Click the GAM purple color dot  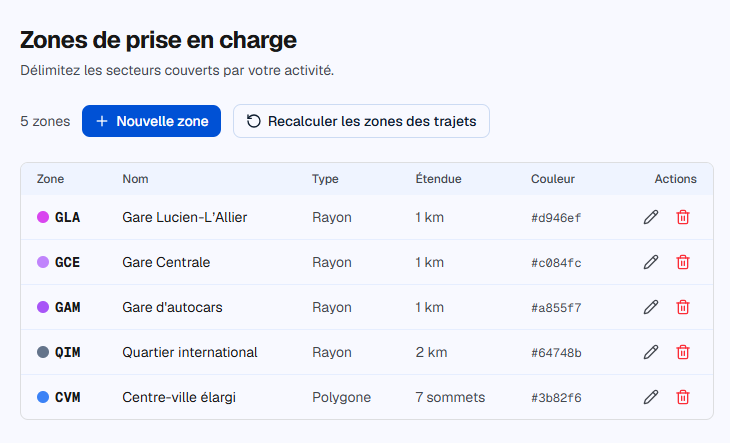pyautogui.click(x=43, y=307)
